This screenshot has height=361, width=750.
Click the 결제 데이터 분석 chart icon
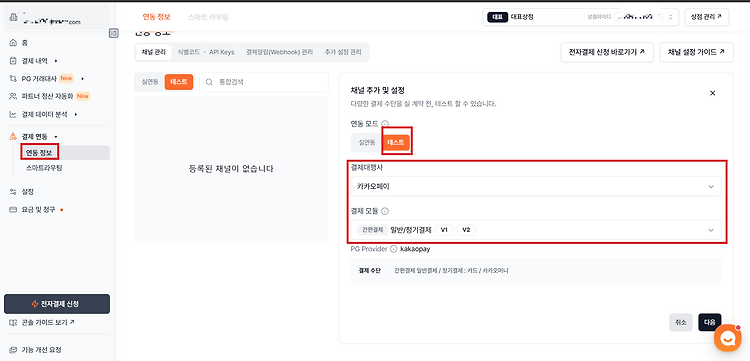[x=13, y=114]
